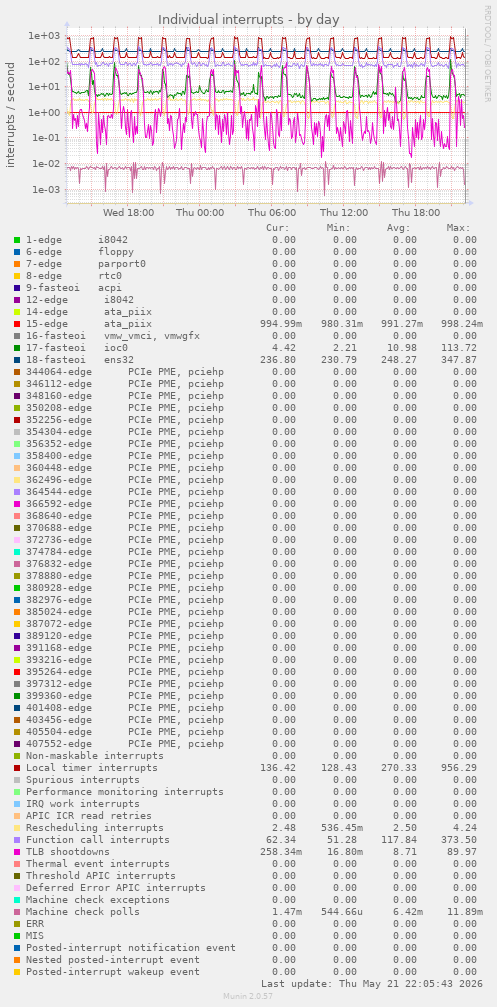Click the 17-fasteoi ioc0 green swatch

17,347
